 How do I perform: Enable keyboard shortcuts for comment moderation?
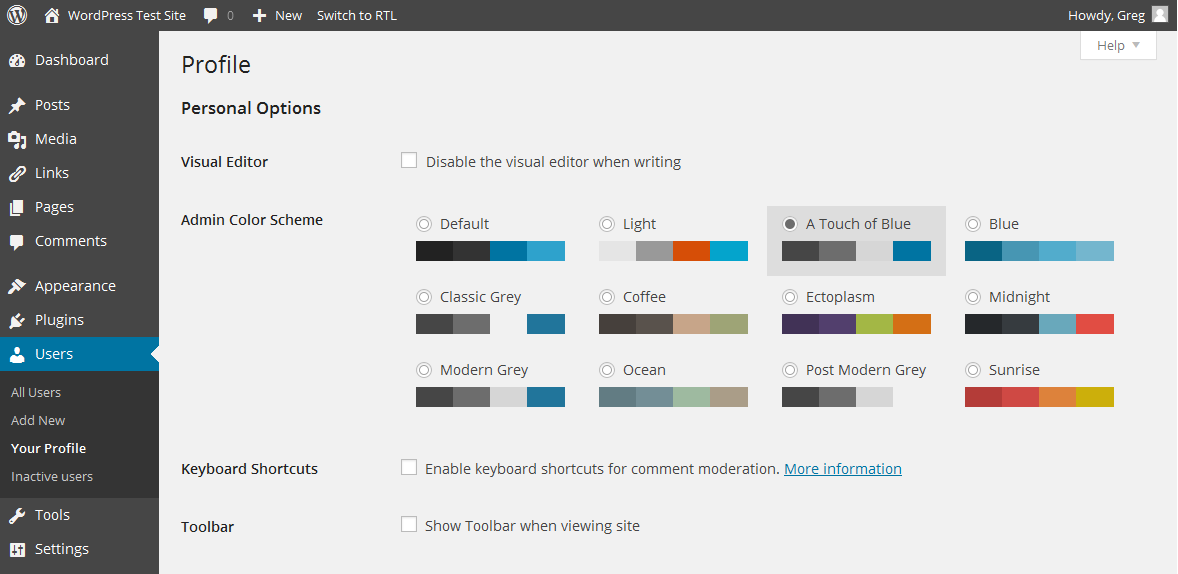click(409, 467)
